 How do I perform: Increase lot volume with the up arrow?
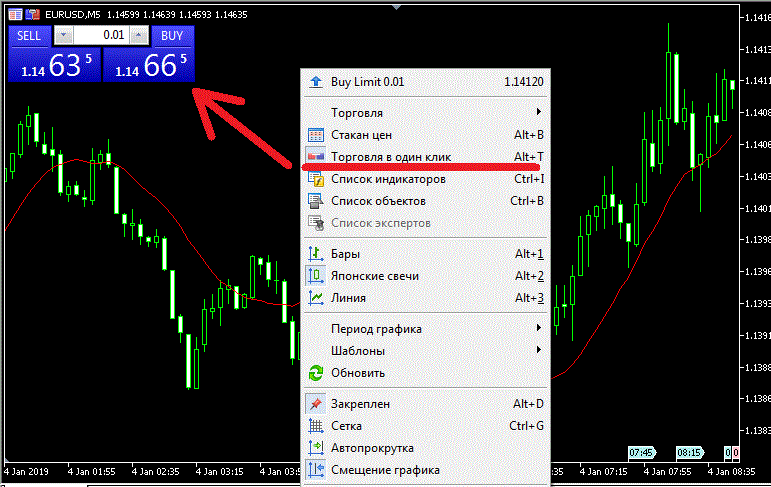138,35
